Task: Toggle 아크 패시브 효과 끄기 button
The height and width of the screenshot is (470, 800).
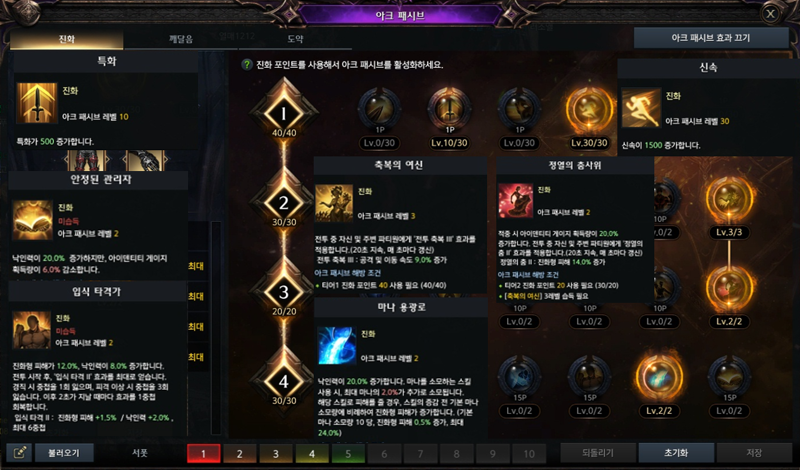Action: [x=711, y=38]
